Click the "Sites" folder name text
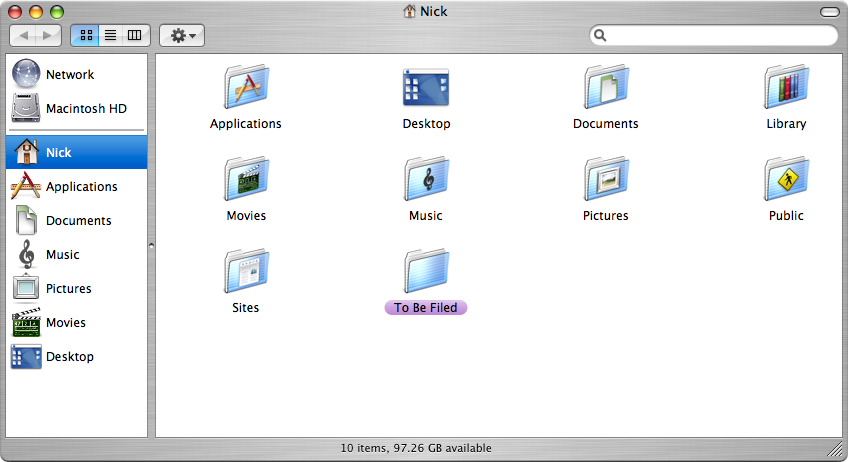The image size is (848, 462). [x=246, y=307]
